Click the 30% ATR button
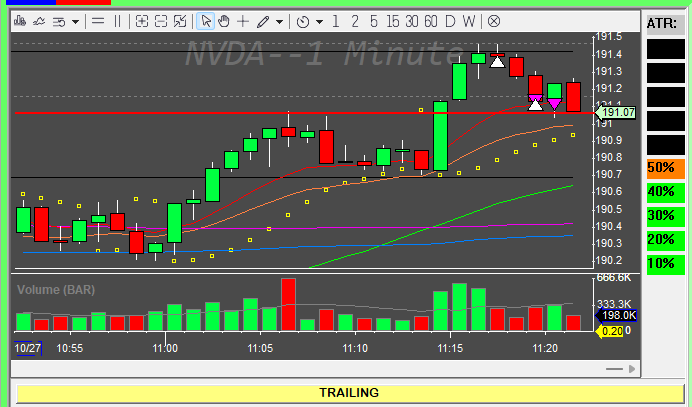 666,216
